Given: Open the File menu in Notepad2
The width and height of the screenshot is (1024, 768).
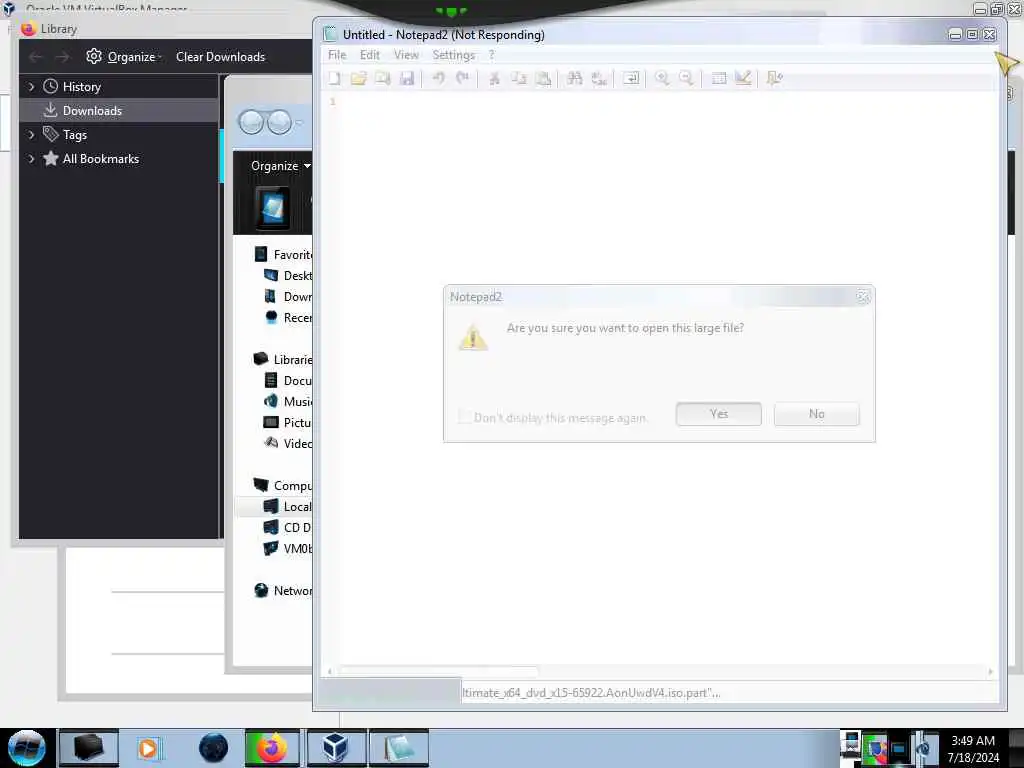Looking at the screenshot, I should (x=337, y=55).
